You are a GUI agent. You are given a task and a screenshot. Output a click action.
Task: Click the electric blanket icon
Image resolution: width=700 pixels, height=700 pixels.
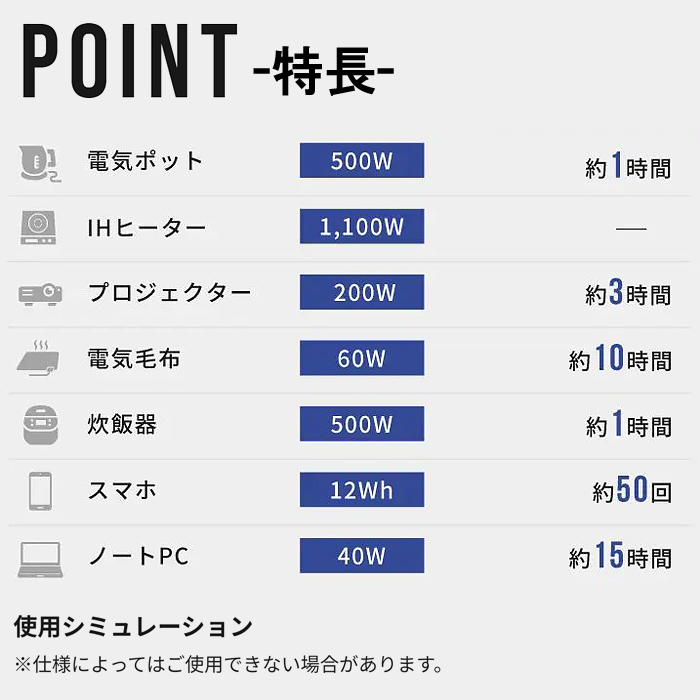[x=38, y=358]
